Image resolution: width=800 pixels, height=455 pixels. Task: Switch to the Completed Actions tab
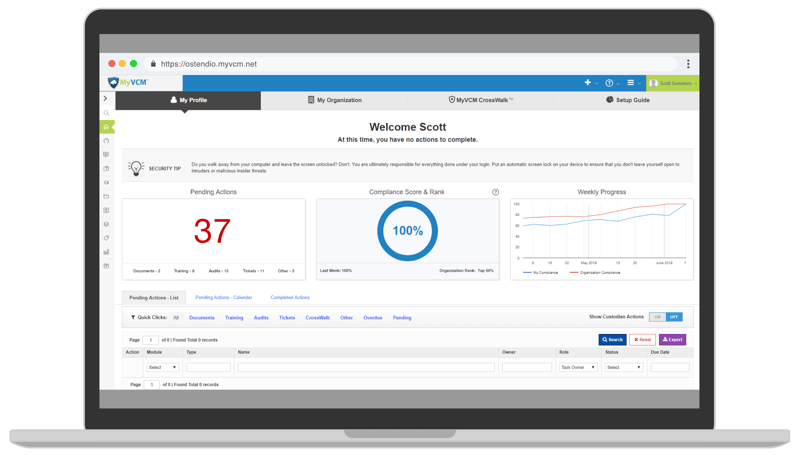[290, 297]
